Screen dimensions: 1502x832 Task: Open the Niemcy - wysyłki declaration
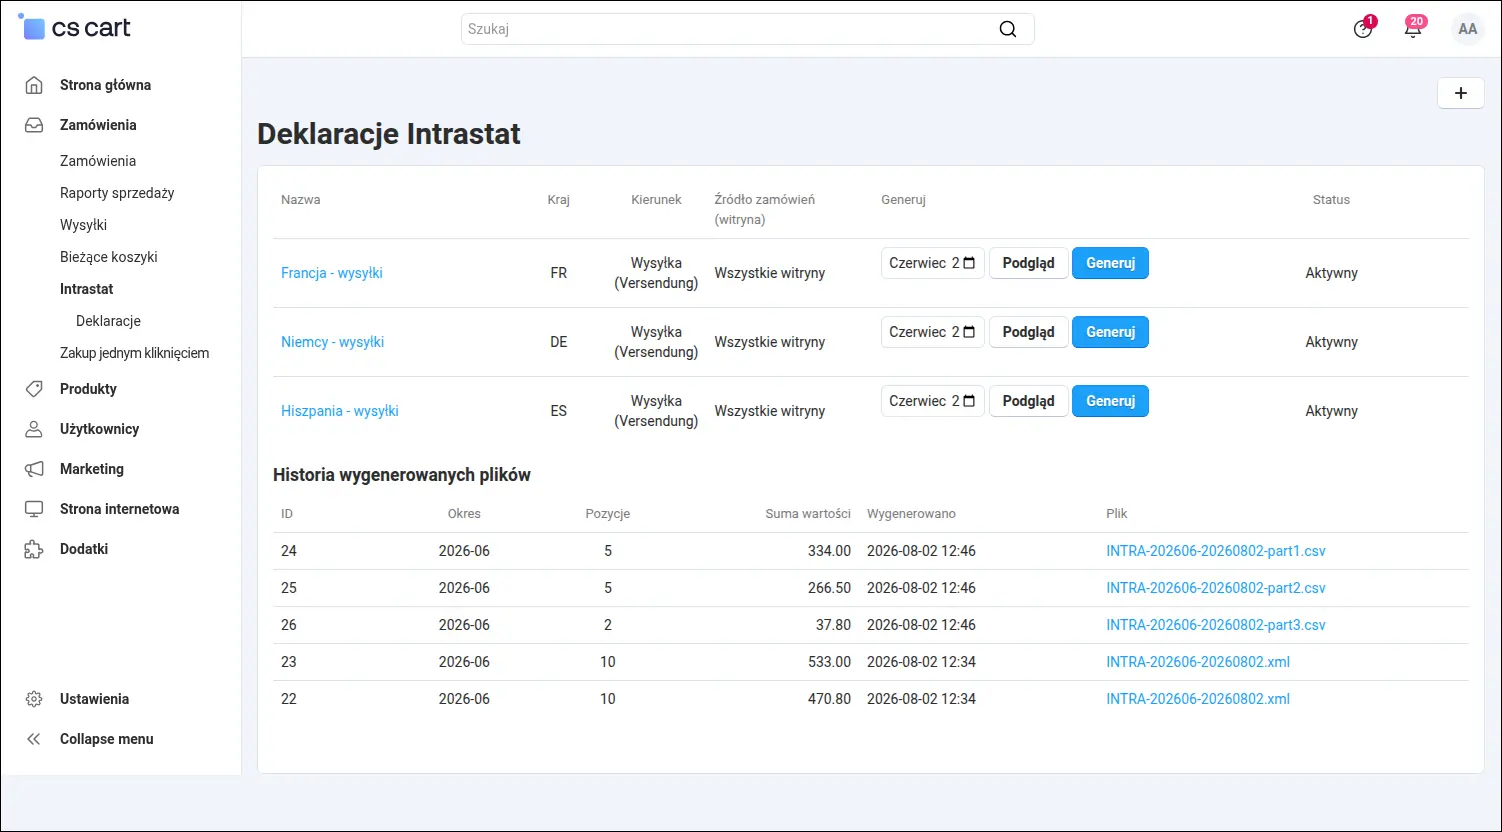333,342
